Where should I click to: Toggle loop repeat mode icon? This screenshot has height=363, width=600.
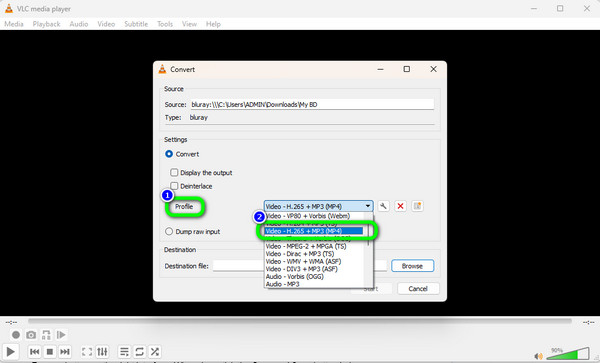139,352
